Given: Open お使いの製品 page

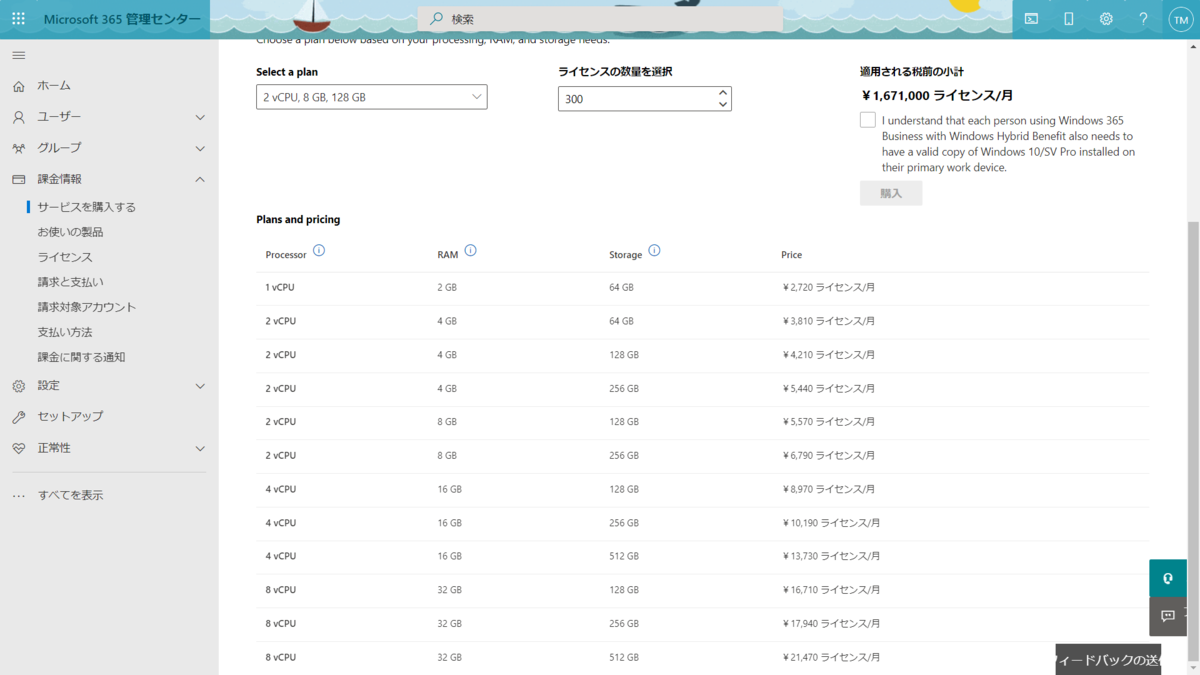Looking at the screenshot, I should click(x=70, y=232).
